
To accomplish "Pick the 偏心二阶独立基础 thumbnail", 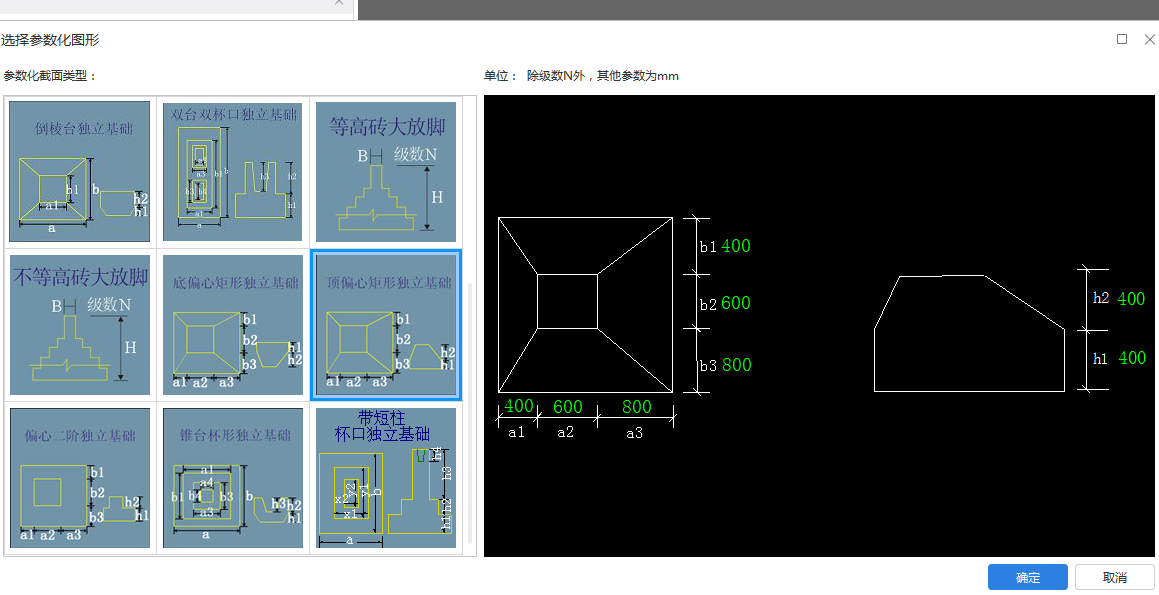I will tap(80, 478).
